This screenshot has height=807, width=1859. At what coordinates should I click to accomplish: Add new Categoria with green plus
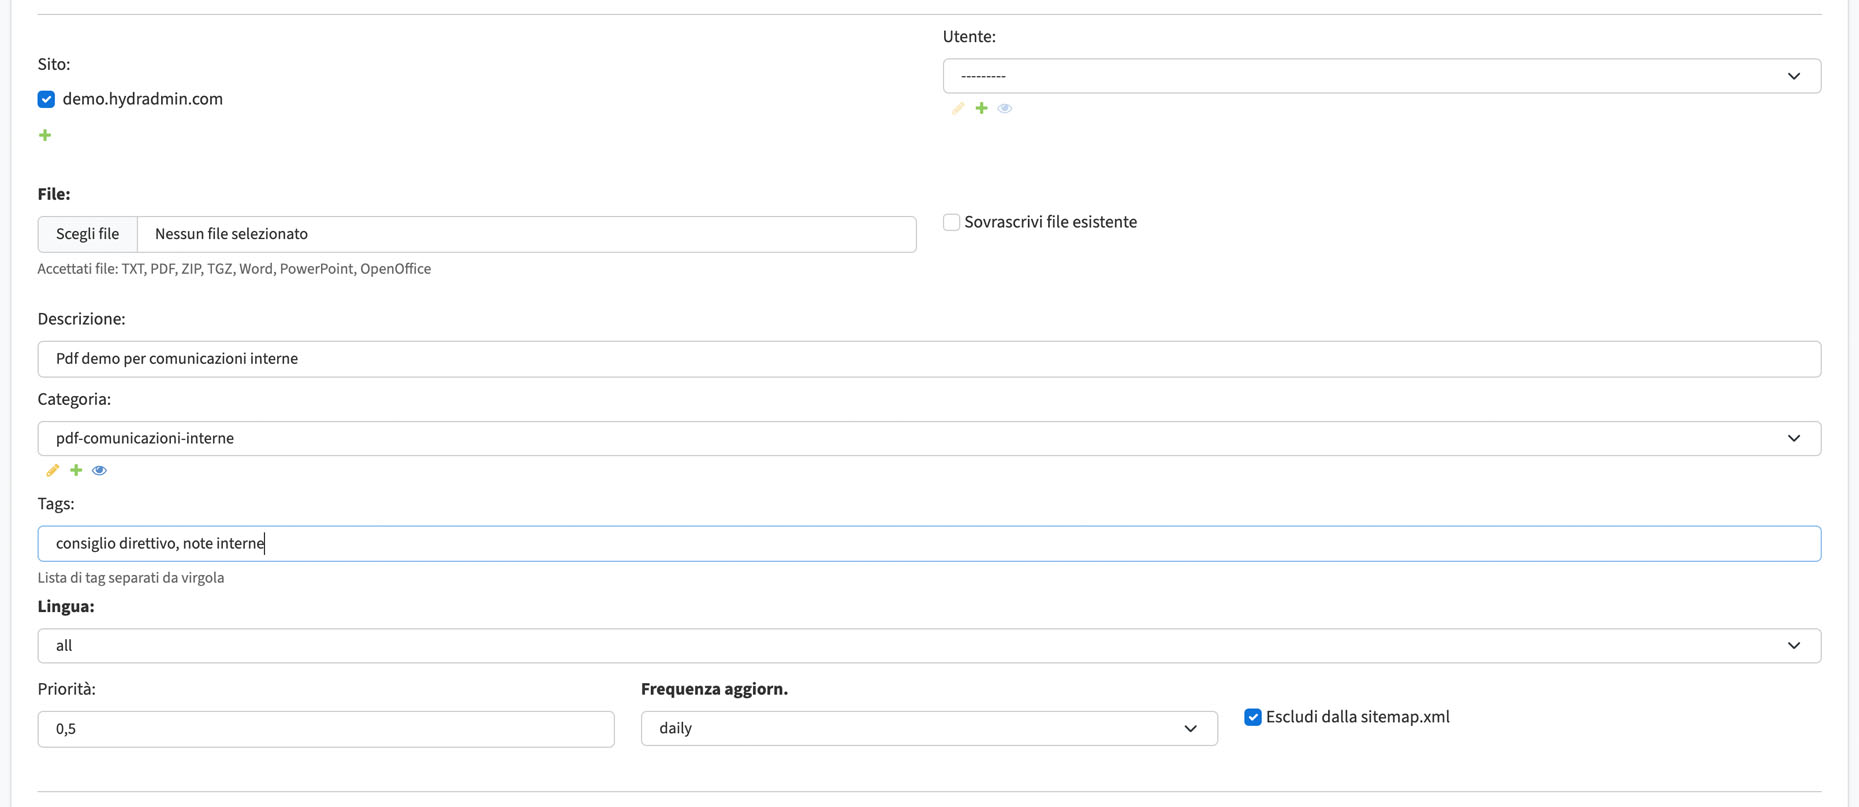click(x=76, y=470)
